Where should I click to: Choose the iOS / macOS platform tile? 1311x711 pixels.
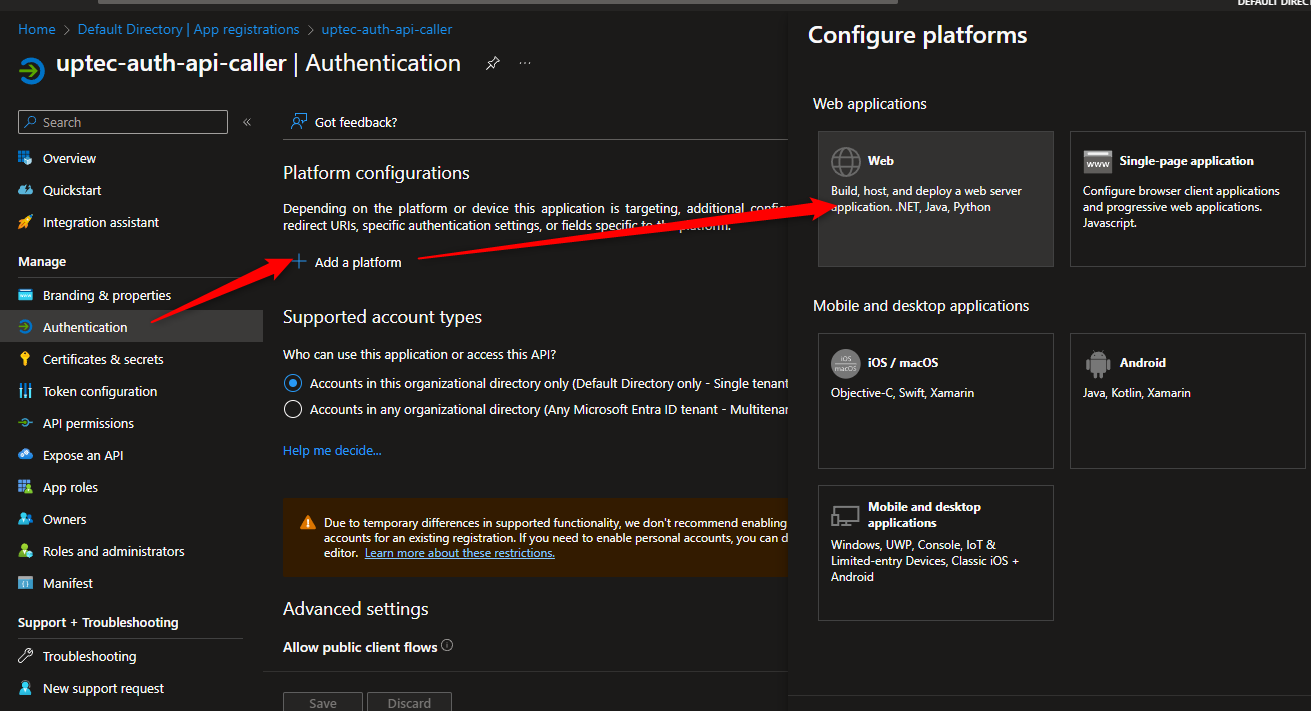click(935, 400)
